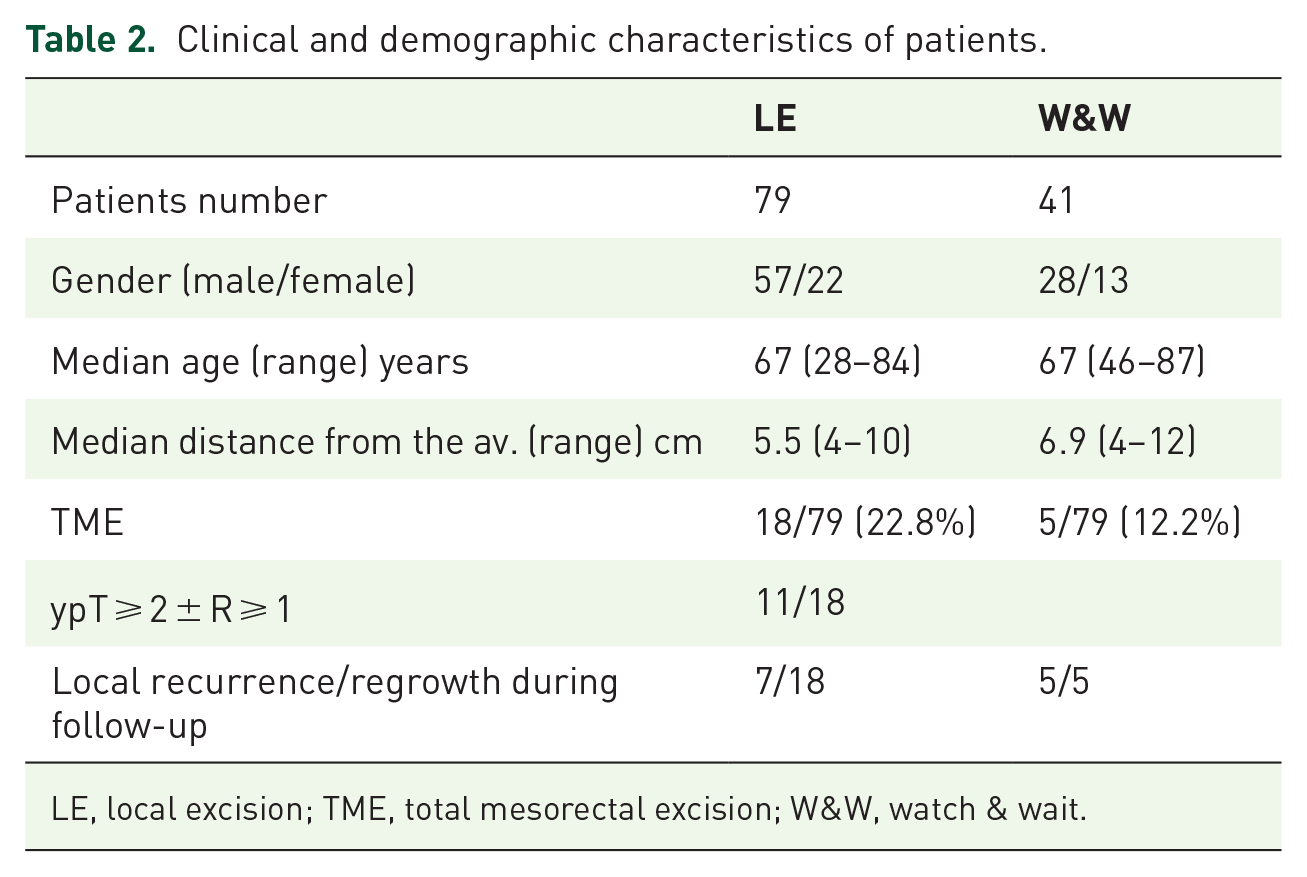
Task: Select the LE column header
Action: tap(775, 119)
